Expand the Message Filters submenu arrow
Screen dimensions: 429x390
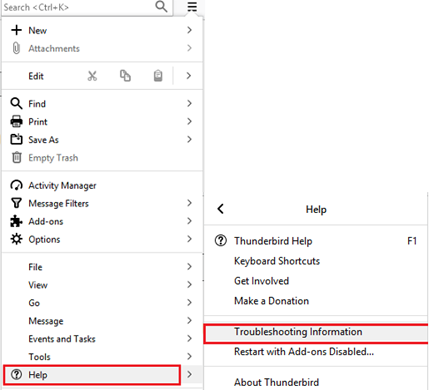189,203
